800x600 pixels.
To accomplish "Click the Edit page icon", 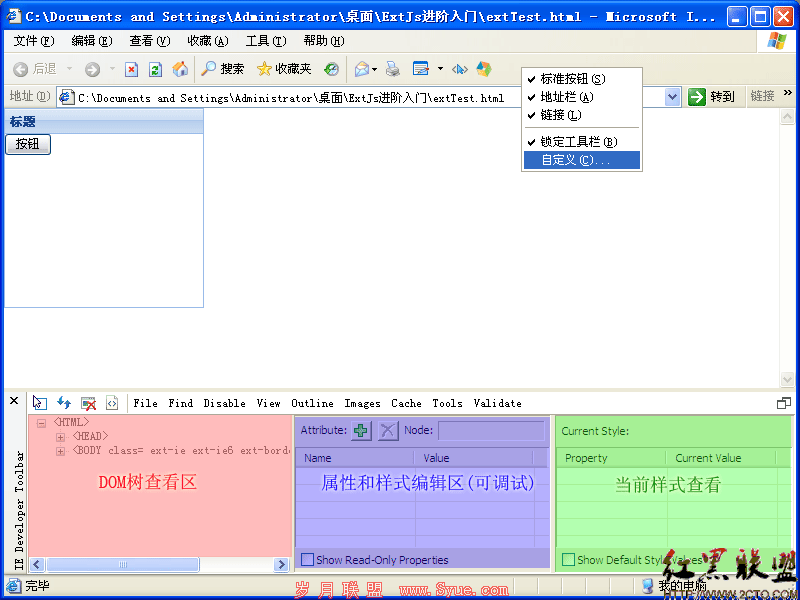I will pyautogui.click(x=421, y=68).
